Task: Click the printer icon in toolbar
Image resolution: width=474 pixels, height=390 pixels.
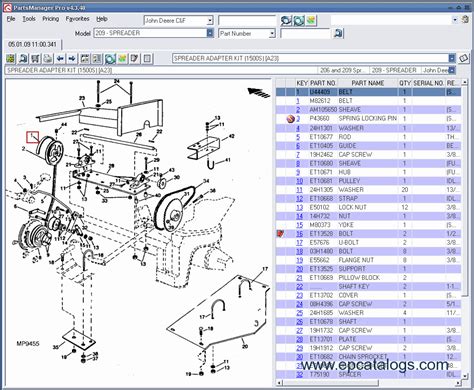Action: click(x=48, y=59)
